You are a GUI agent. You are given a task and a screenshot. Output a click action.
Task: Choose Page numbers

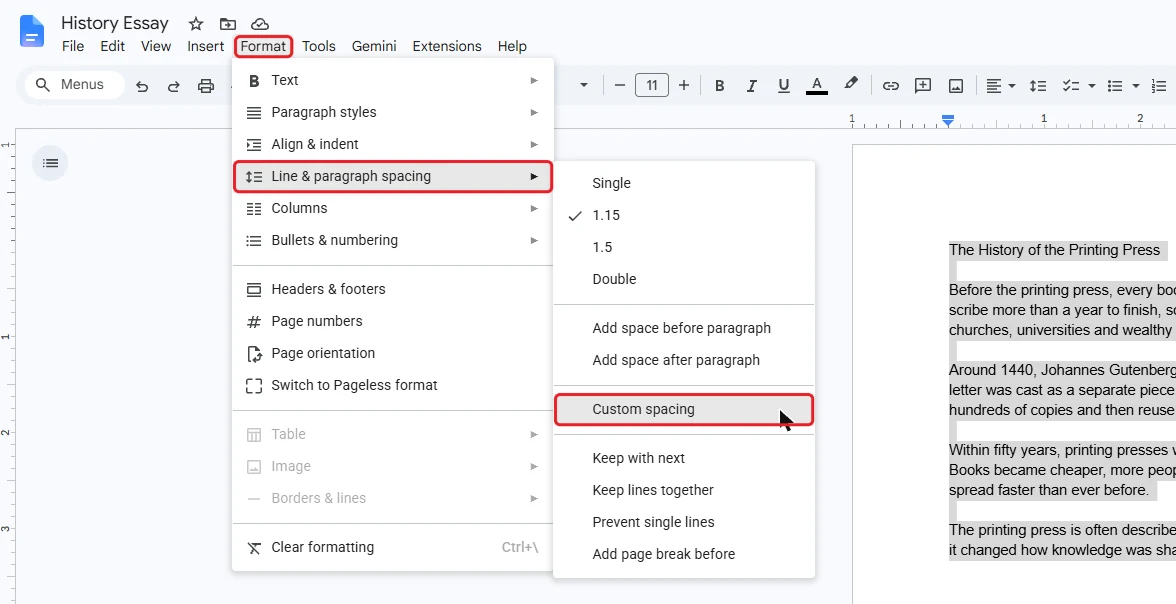pyautogui.click(x=393, y=321)
